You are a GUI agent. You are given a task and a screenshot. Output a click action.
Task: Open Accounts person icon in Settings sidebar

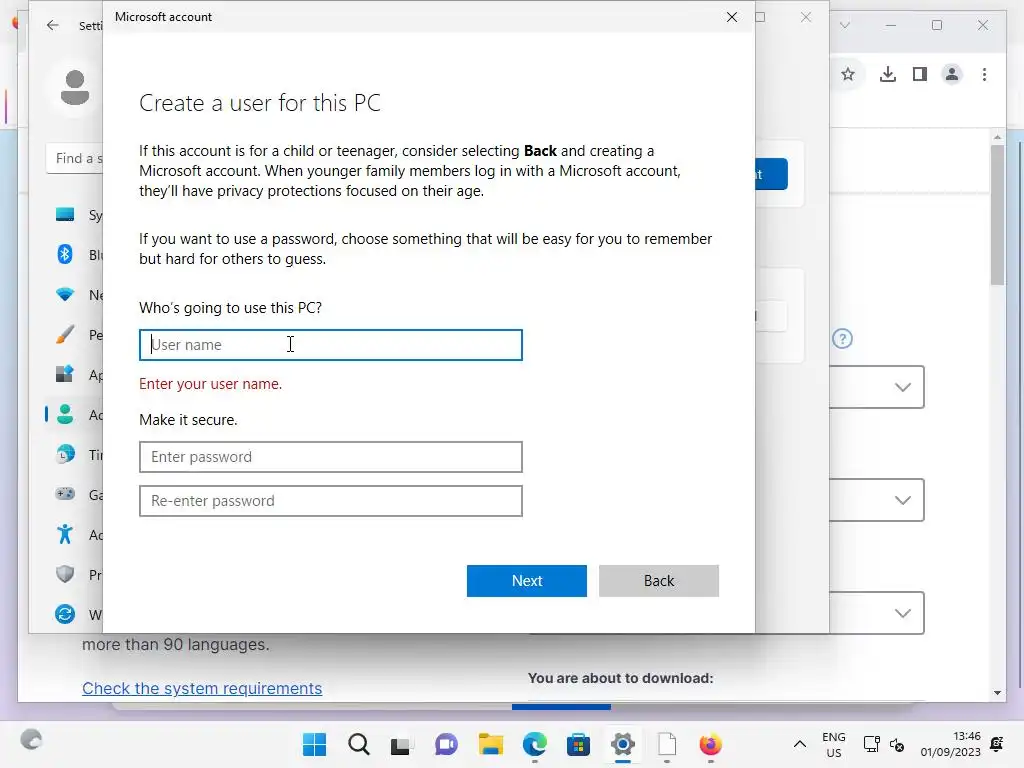pos(65,414)
